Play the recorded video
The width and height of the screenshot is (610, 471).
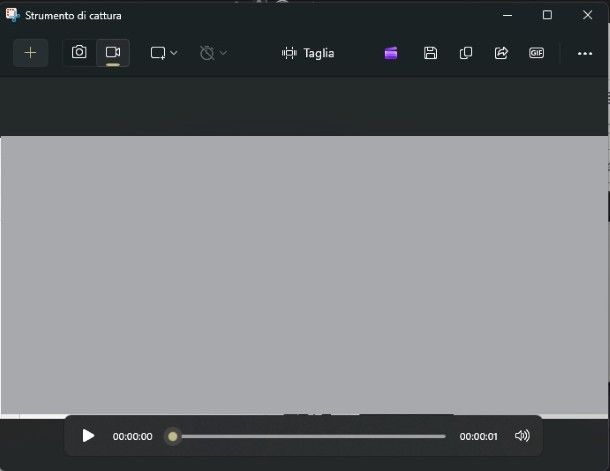click(88, 436)
